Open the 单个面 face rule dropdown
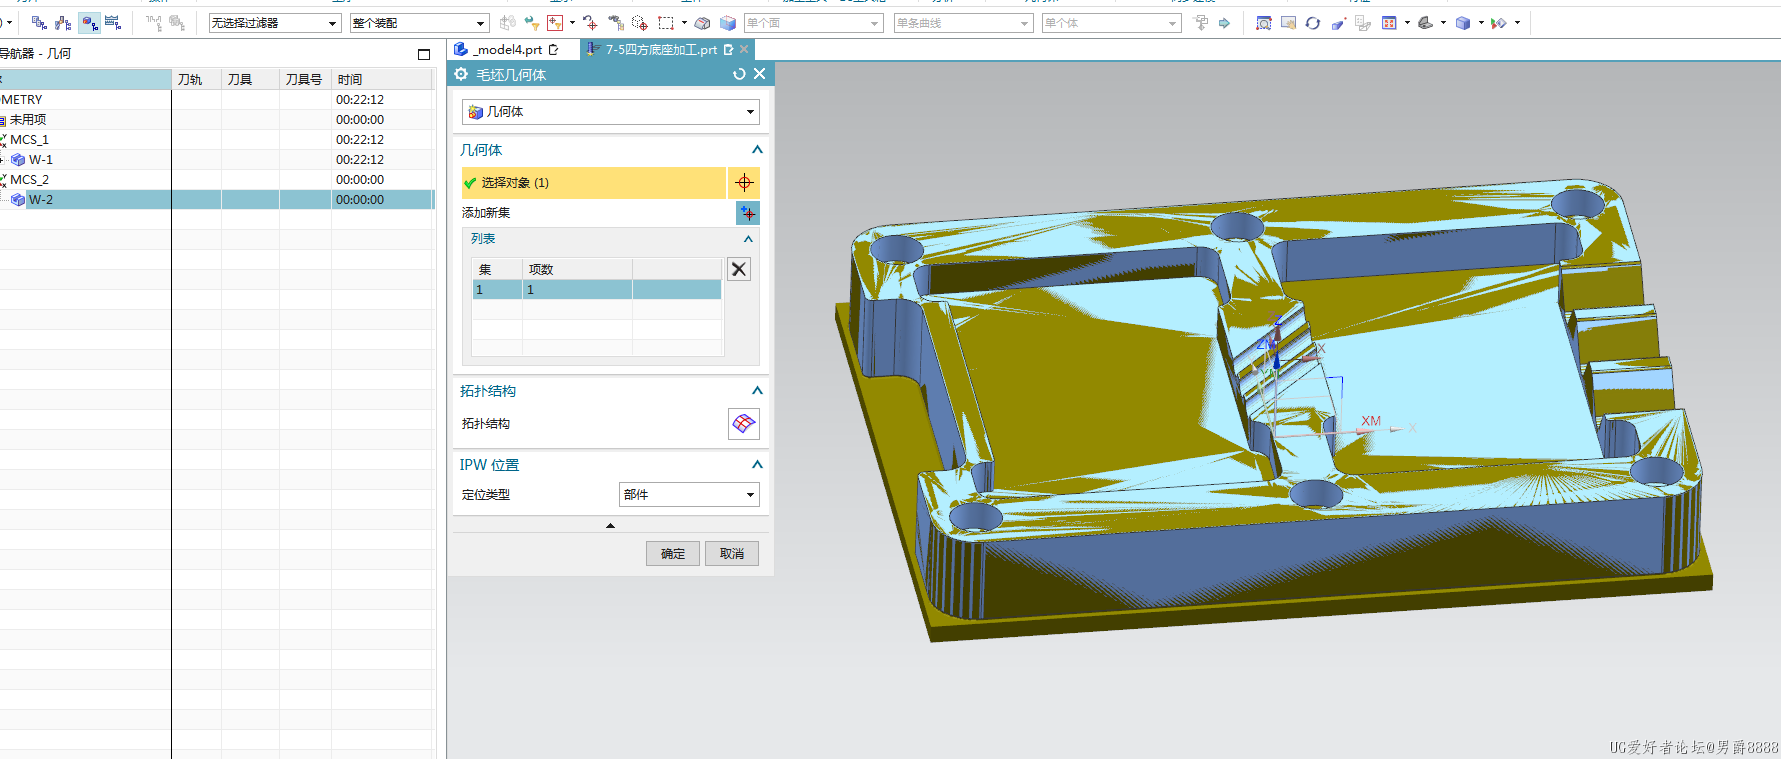Screen dimensions: 1781x759 pos(813,23)
